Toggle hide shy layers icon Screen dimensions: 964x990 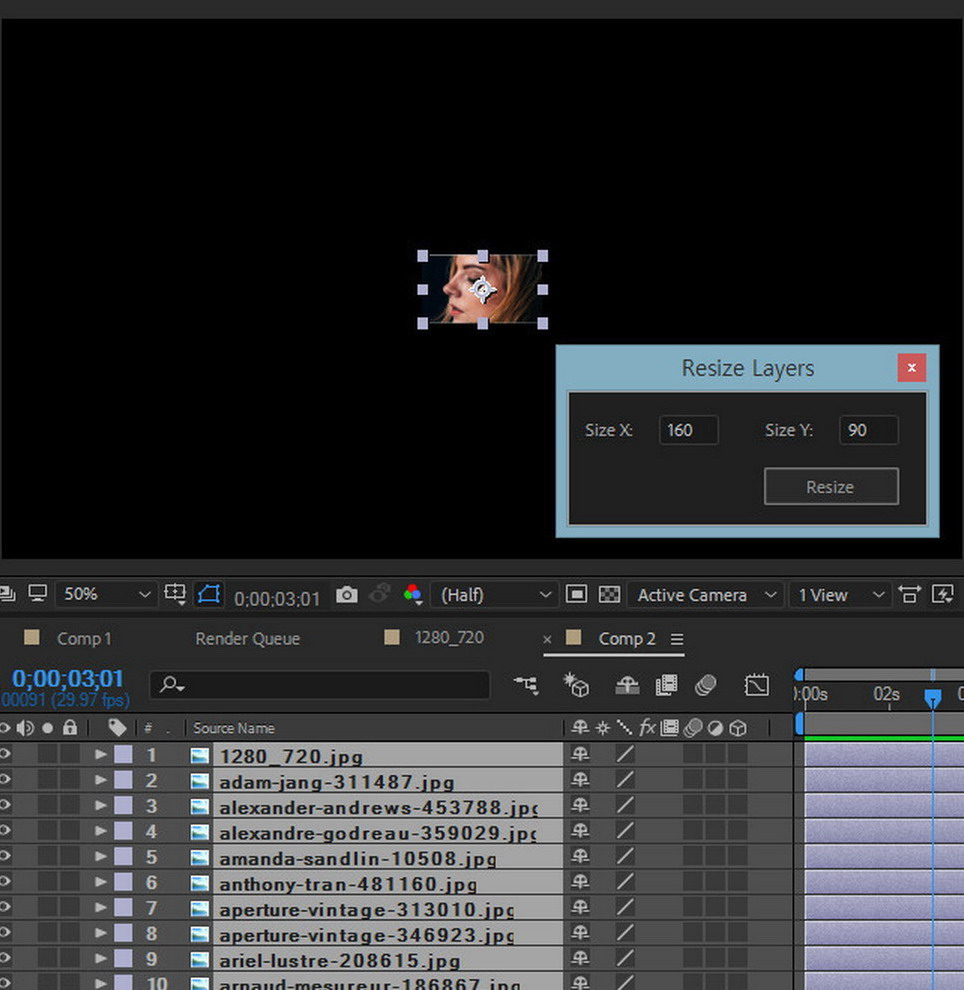(x=627, y=685)
